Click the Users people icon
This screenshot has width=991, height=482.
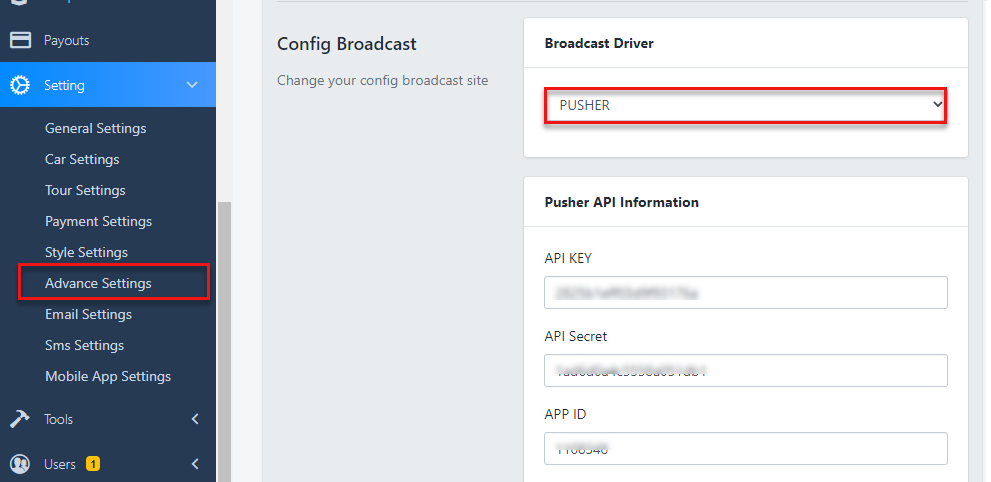pyautogui.click(x=20, y=464)
